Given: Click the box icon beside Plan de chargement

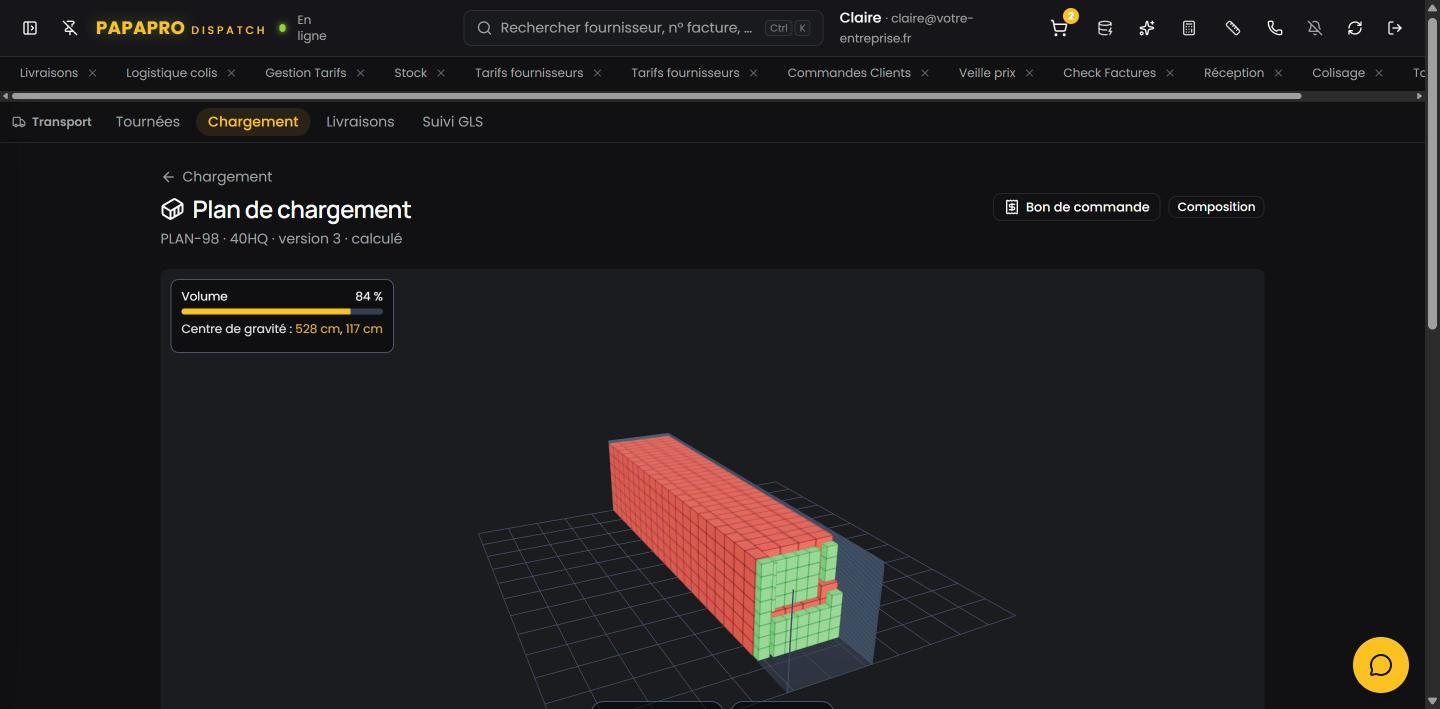Looking at the screenshot, I should tap(172, 209).
